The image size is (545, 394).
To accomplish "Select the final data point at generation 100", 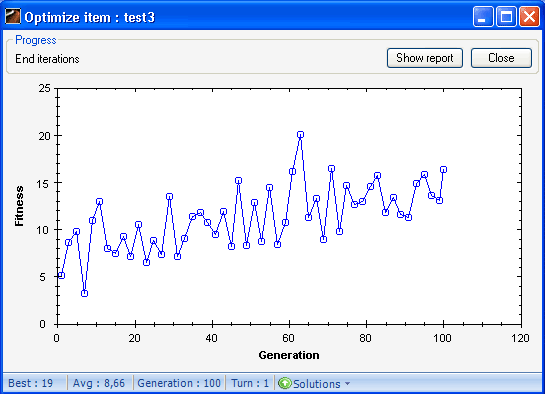I will [443, 170].
